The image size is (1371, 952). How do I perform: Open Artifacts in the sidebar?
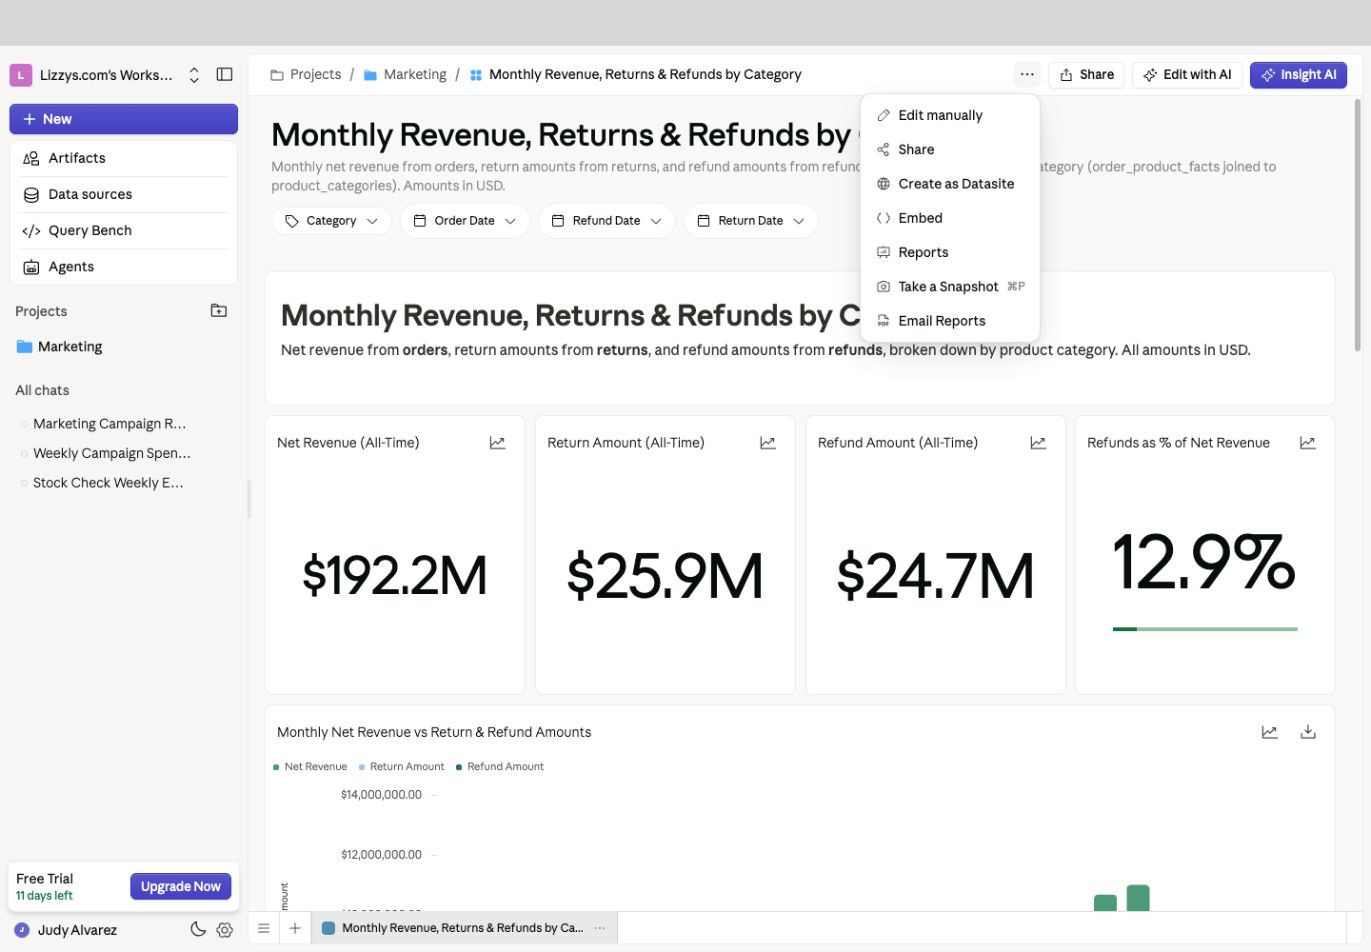[x=124, y=158]
